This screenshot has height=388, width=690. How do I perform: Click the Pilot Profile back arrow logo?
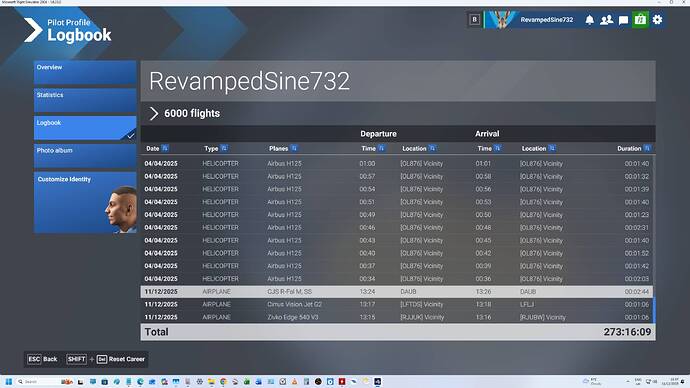[33, 30]
